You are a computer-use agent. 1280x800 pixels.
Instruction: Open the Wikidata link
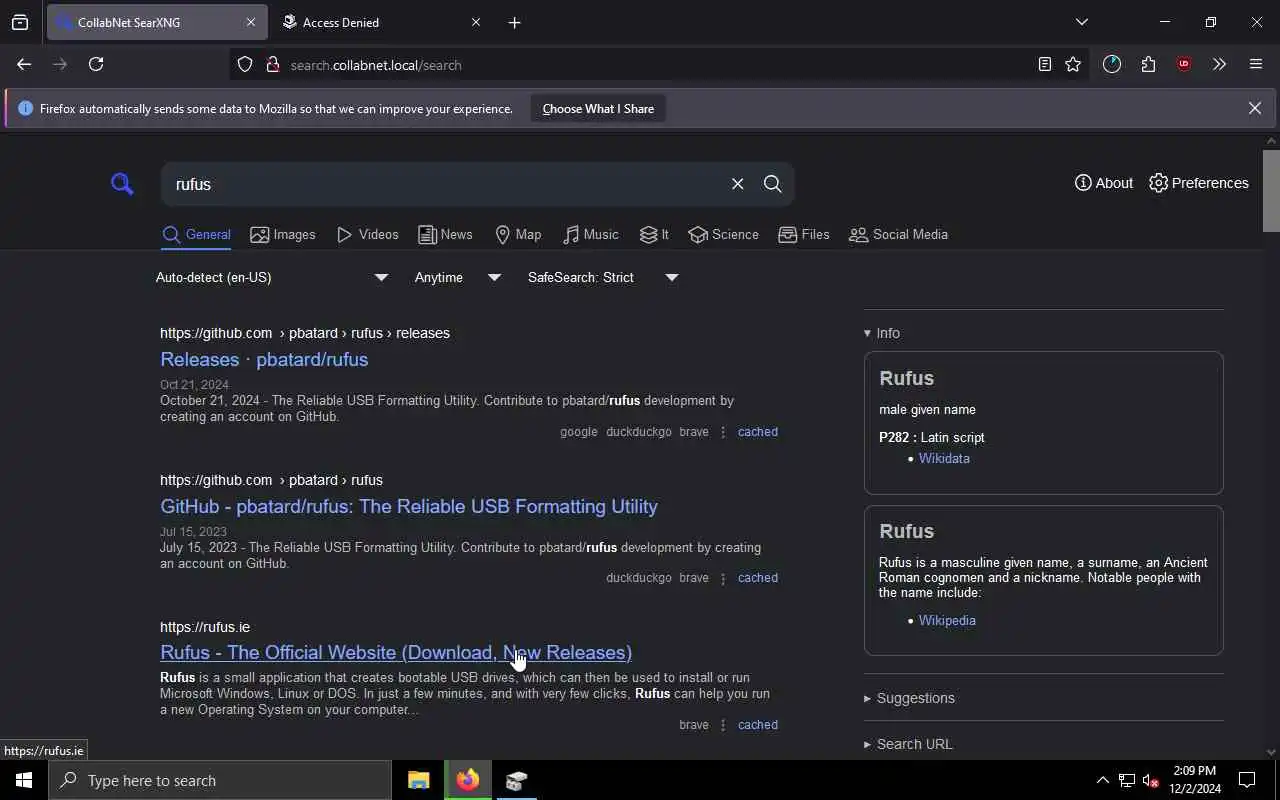tap(944, 459)
